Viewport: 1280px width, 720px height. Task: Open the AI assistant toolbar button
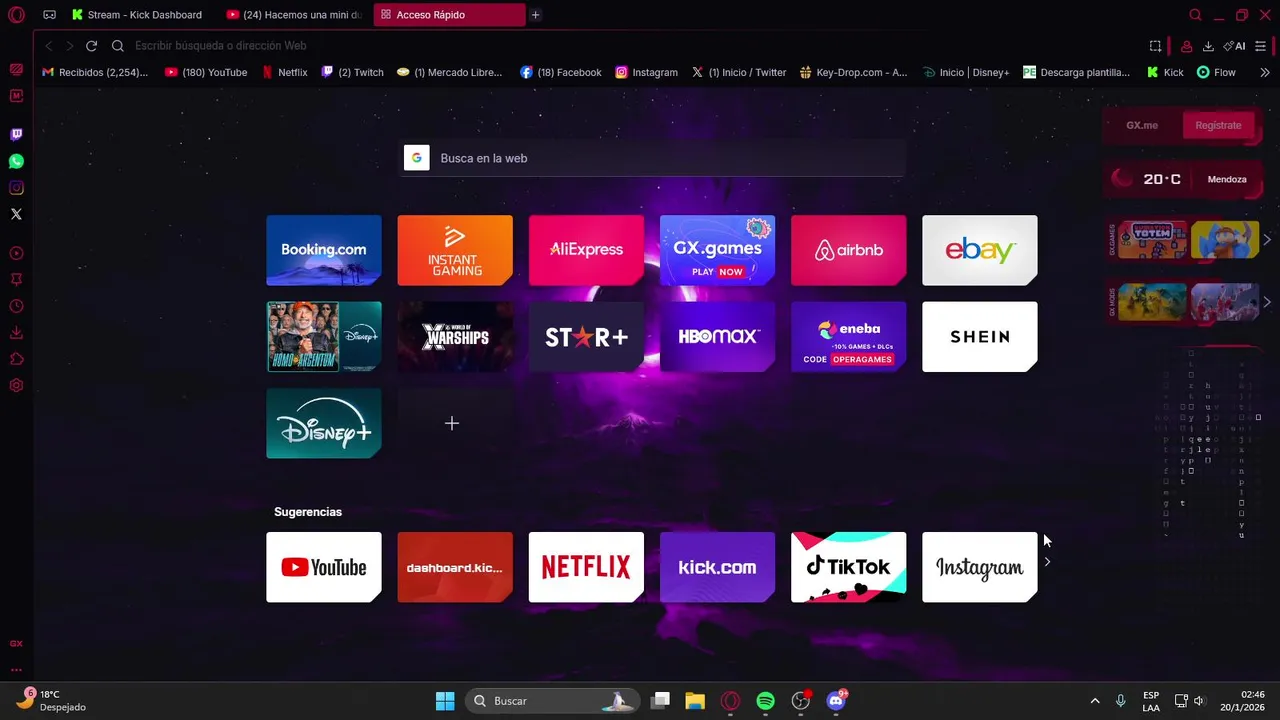[x=1235, y=46]
